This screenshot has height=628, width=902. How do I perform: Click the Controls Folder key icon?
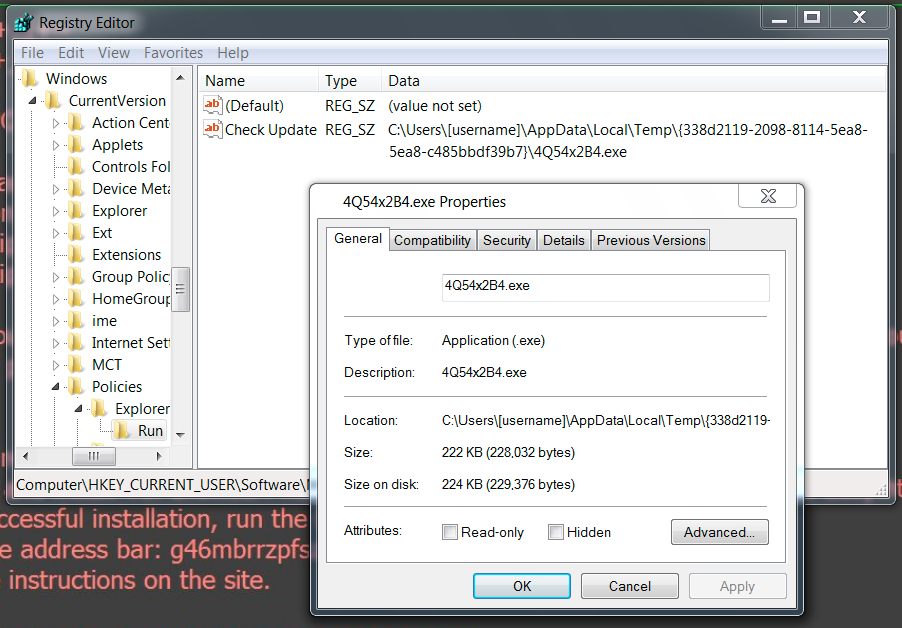coord(76,167)
